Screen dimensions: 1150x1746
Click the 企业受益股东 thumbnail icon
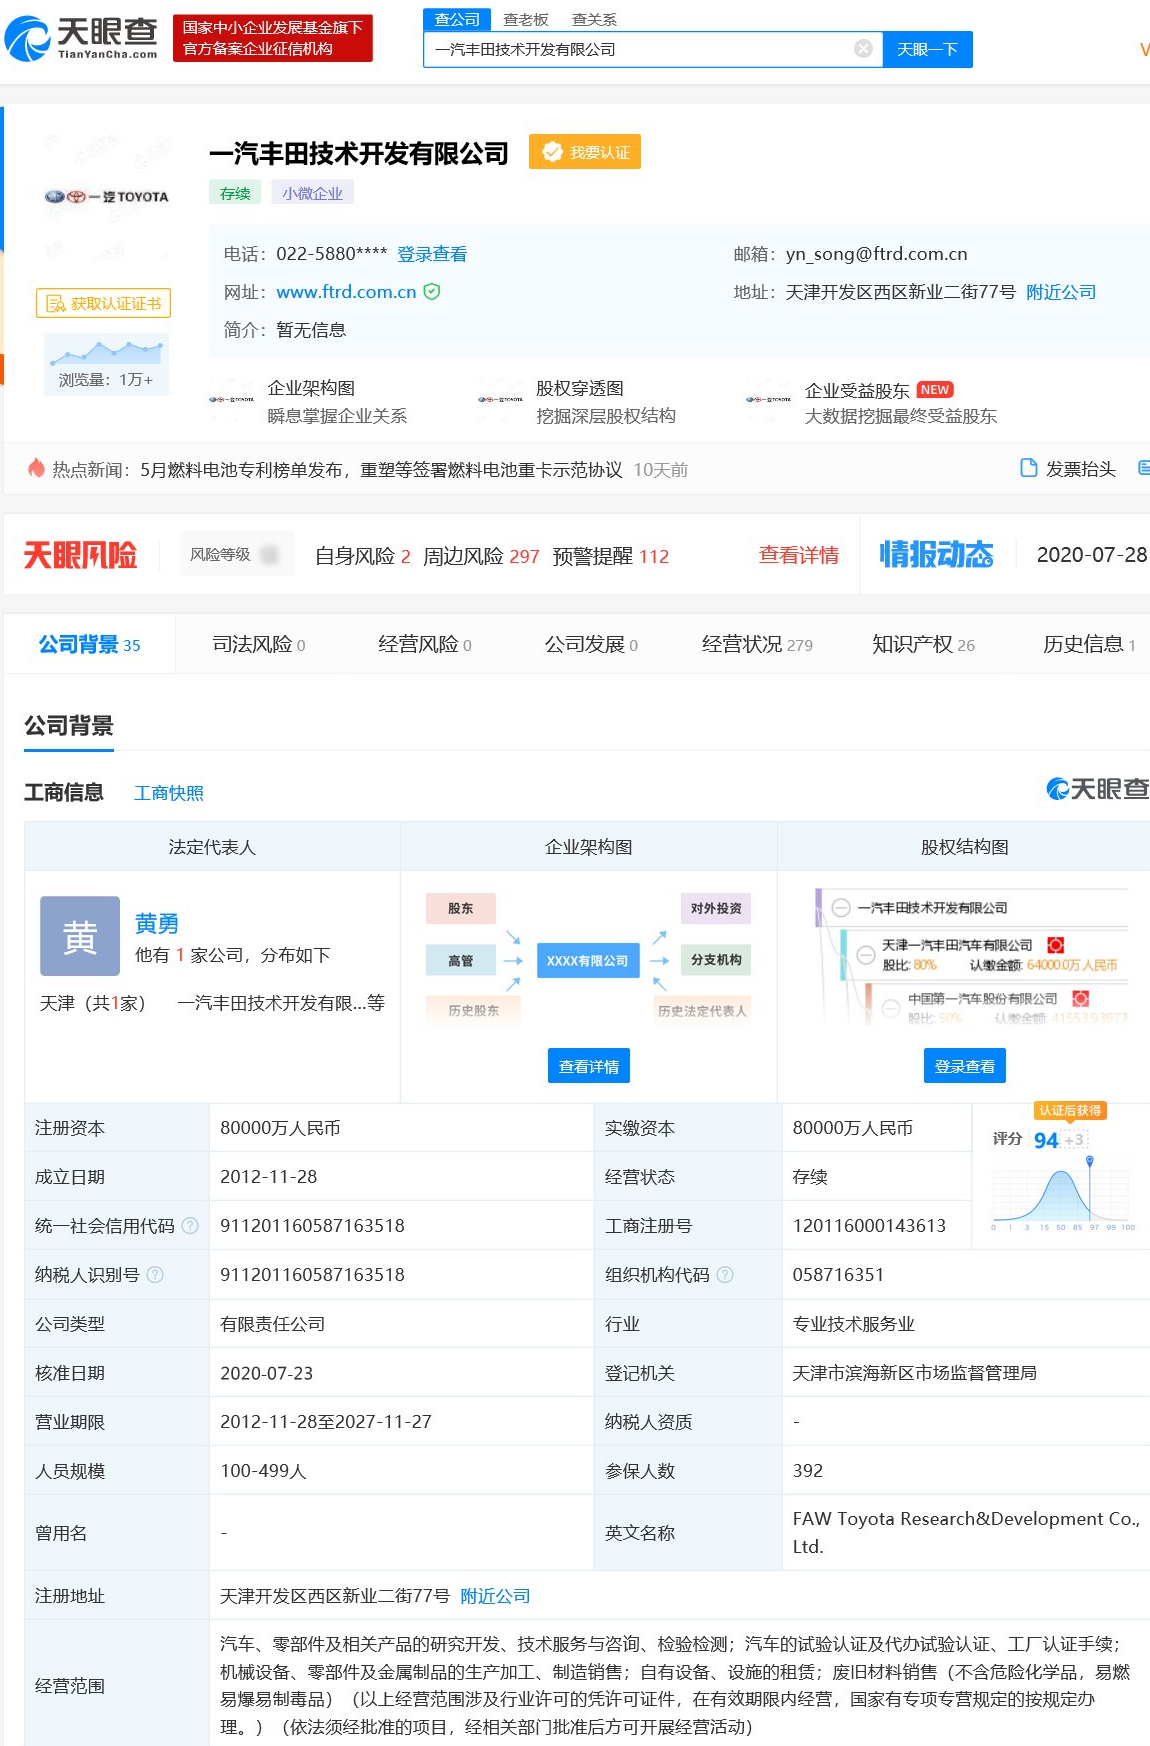768,400
